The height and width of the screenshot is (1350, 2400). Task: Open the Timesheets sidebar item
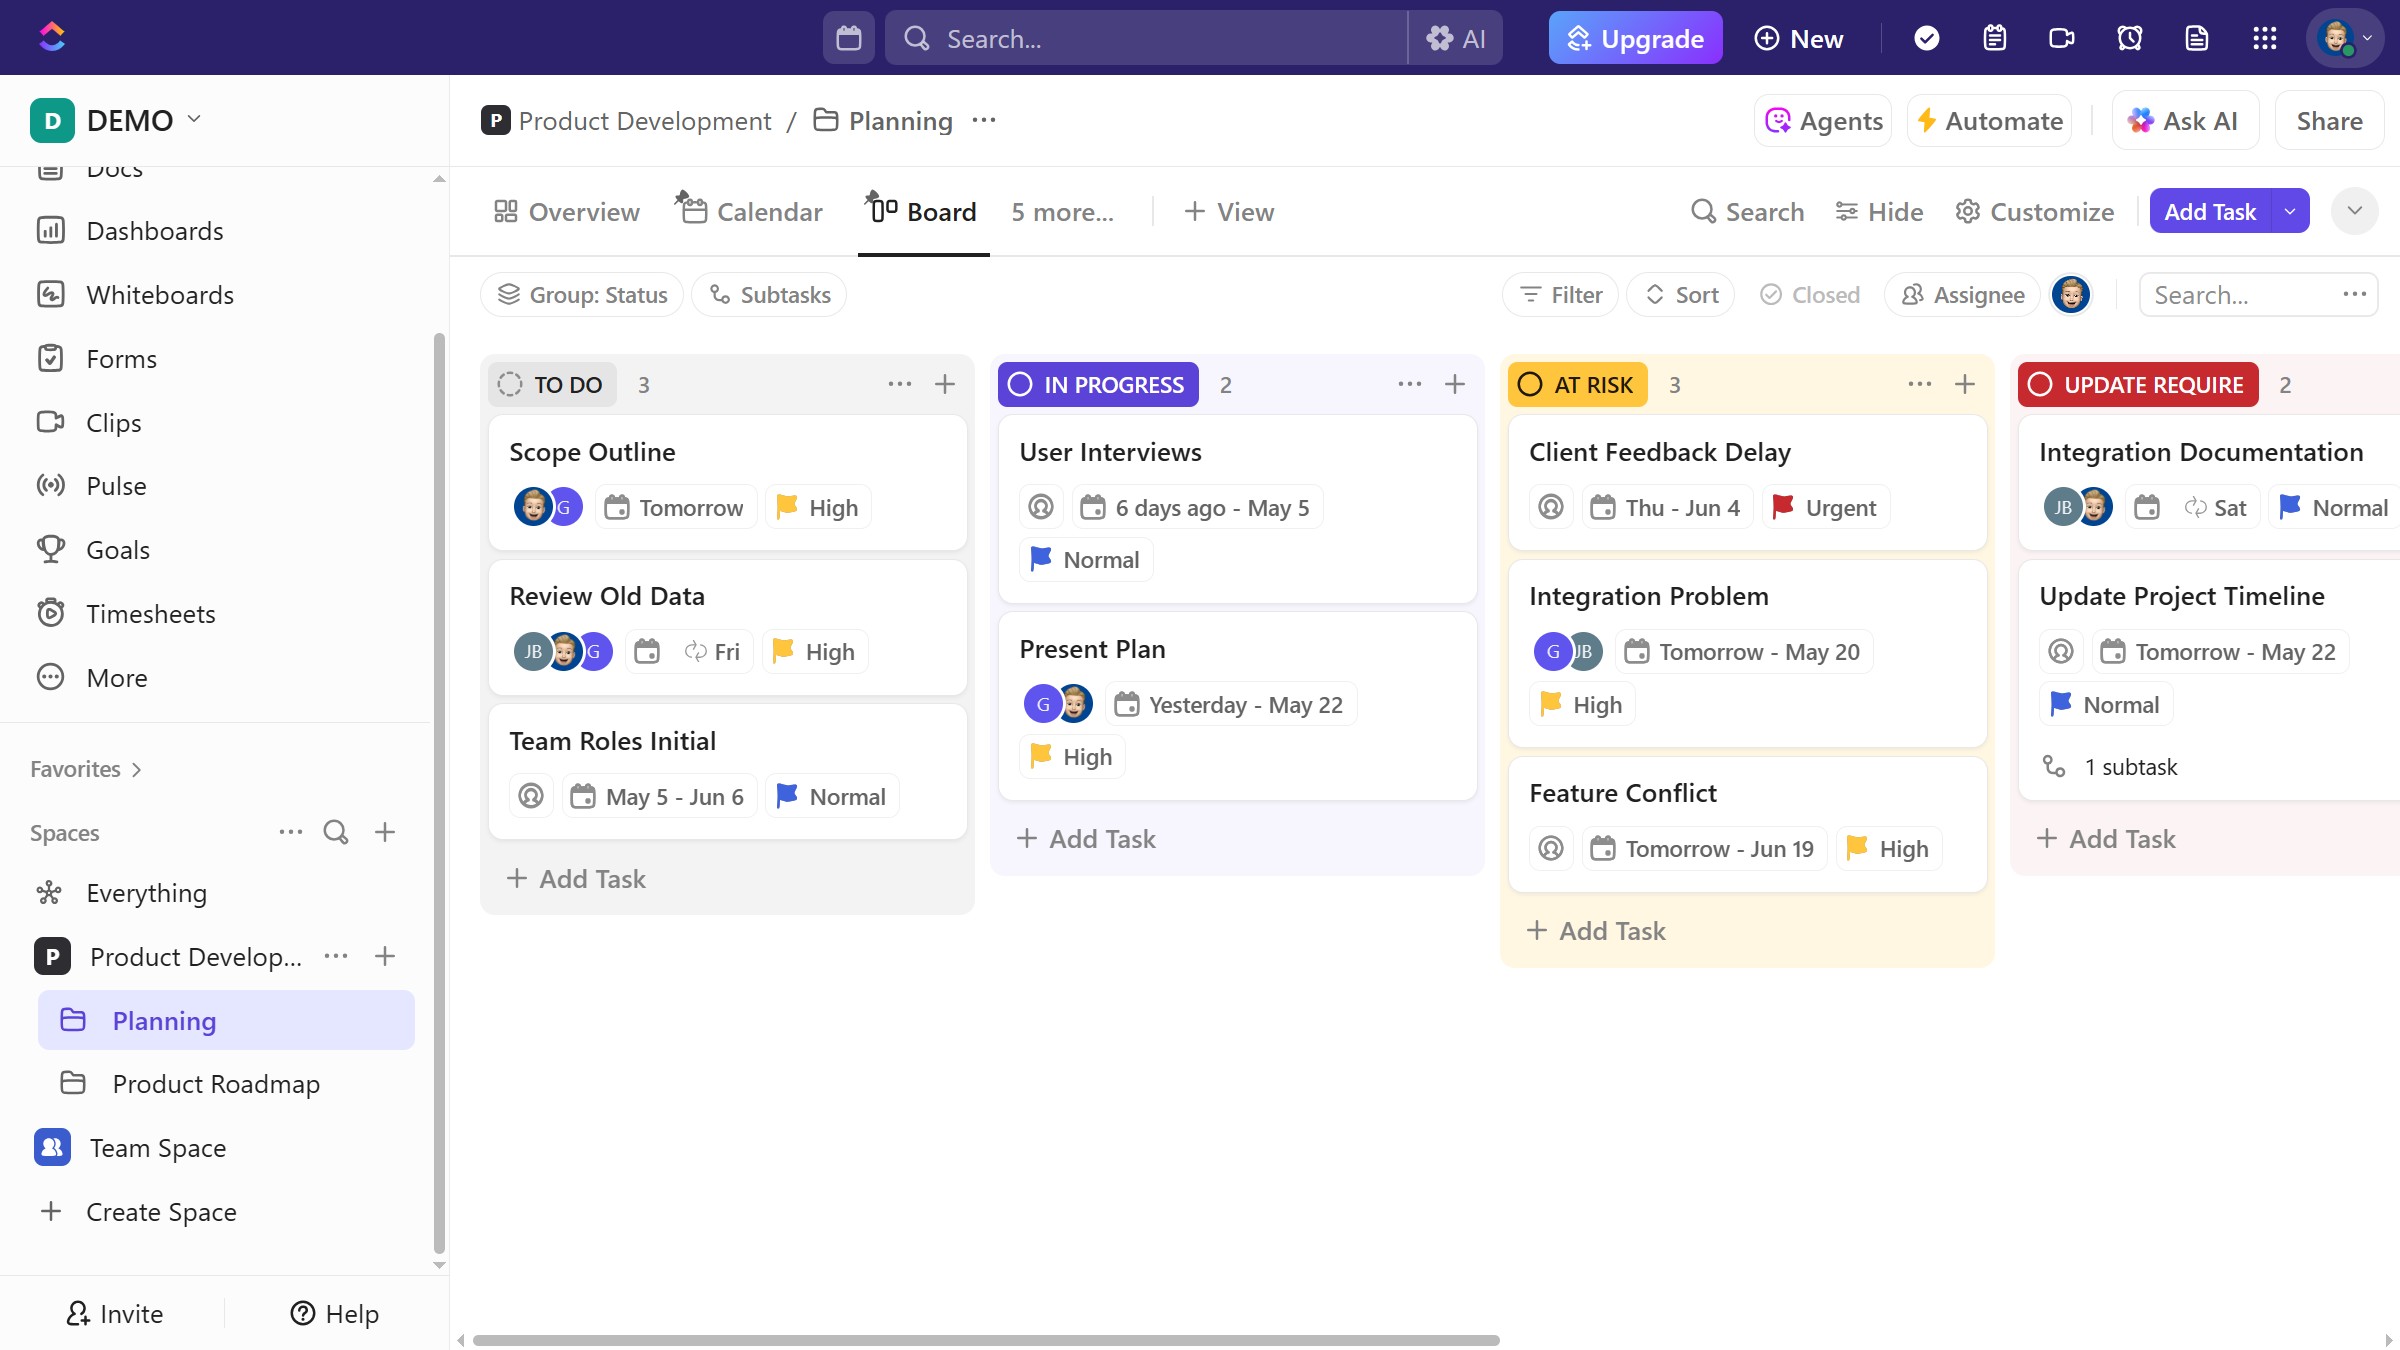point(150,614)
